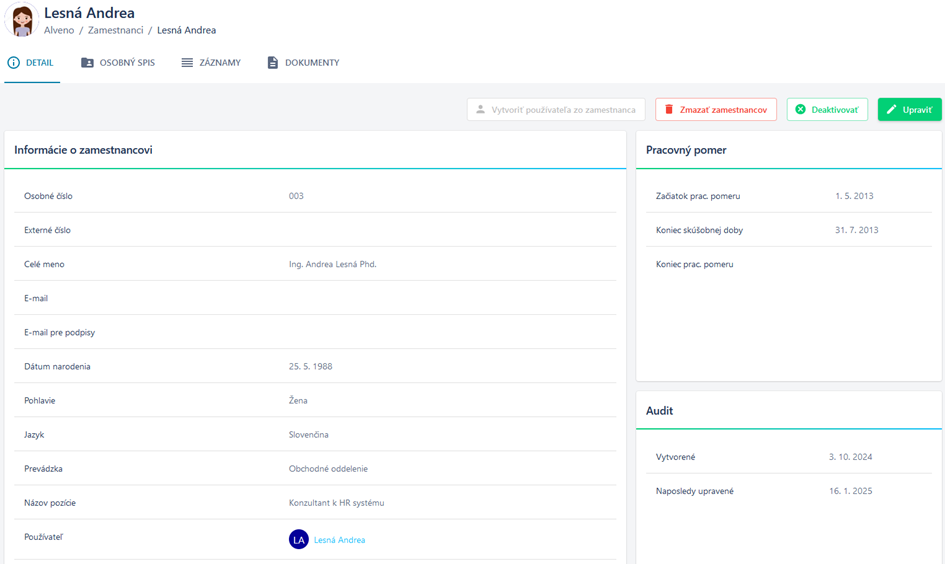This screenshot has height=564, width=945.
Task: Click the folder icon for Osobný spis
Action: click(x=88, y=63)
